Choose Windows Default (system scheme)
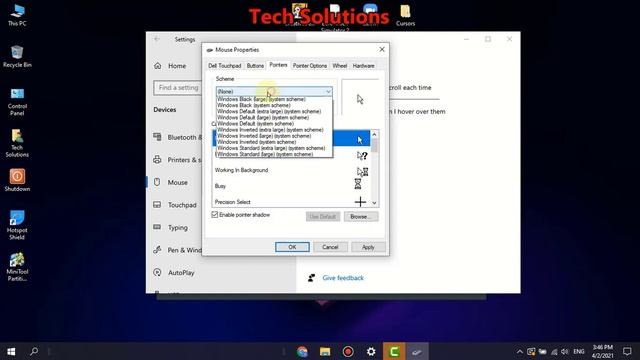 click(x=274, y=124)
